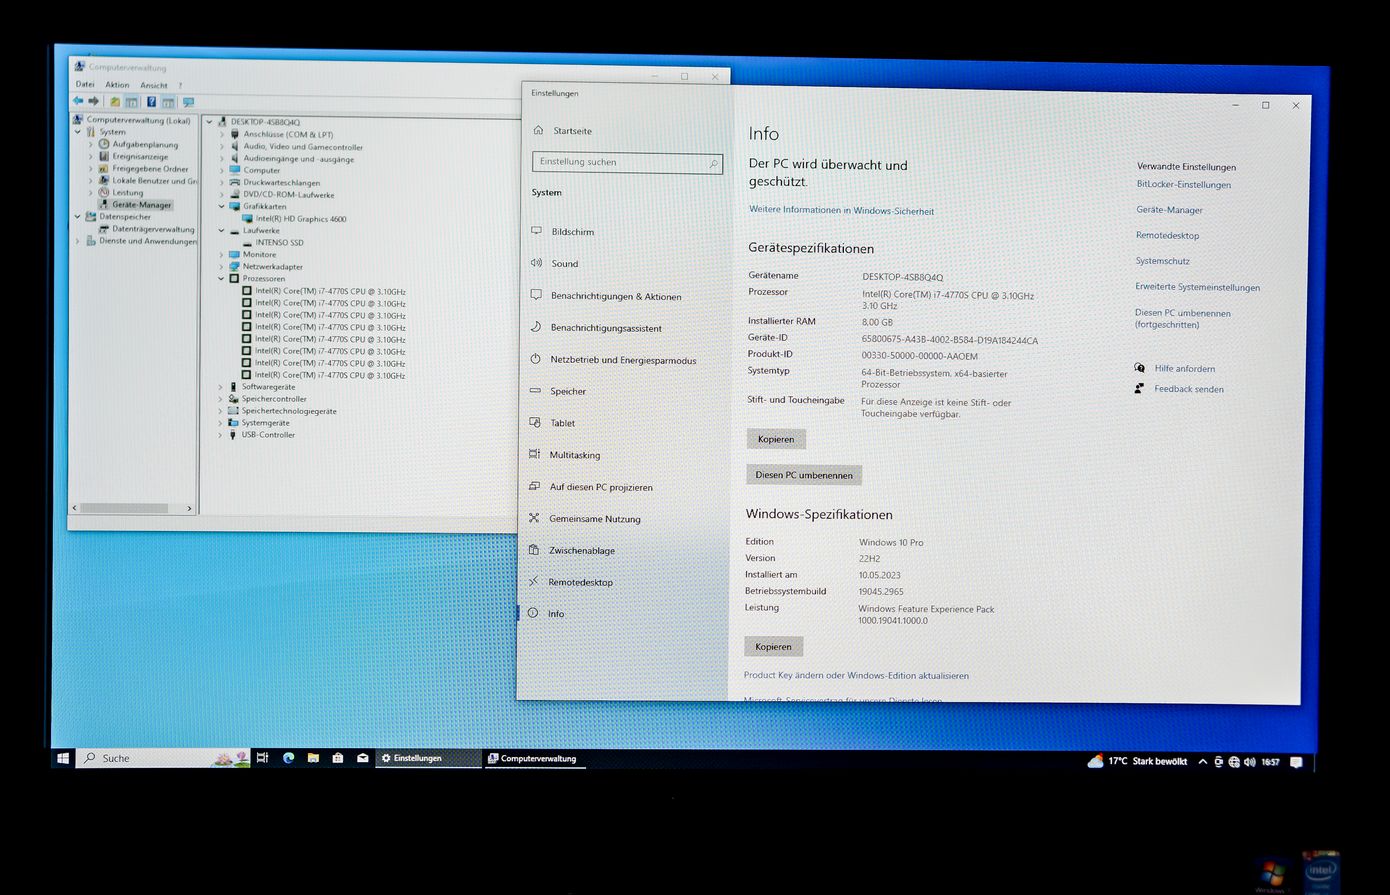Image resolution: width=1390 pixels, height=895 pixels.
Task: Click the taskbar Suche search box
Action: pos(164,758)
